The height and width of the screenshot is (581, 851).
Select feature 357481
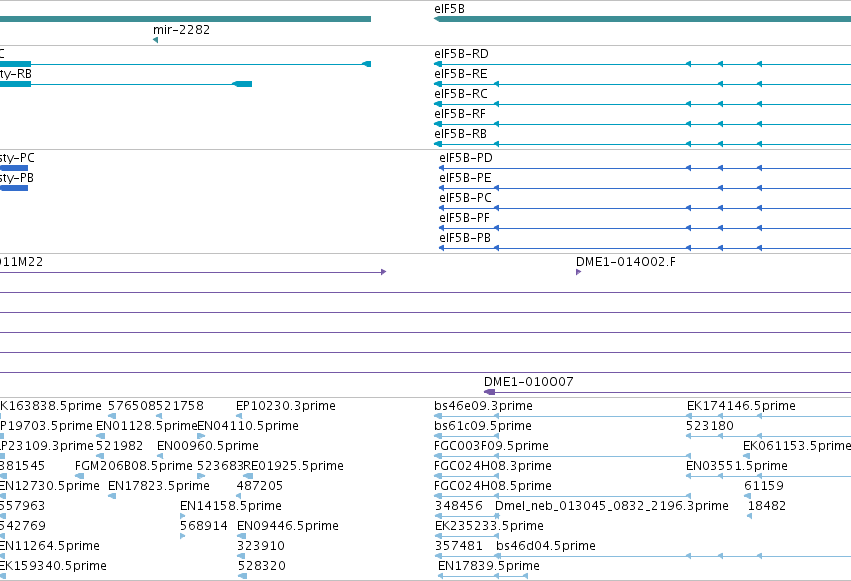[x=459, y=546]
